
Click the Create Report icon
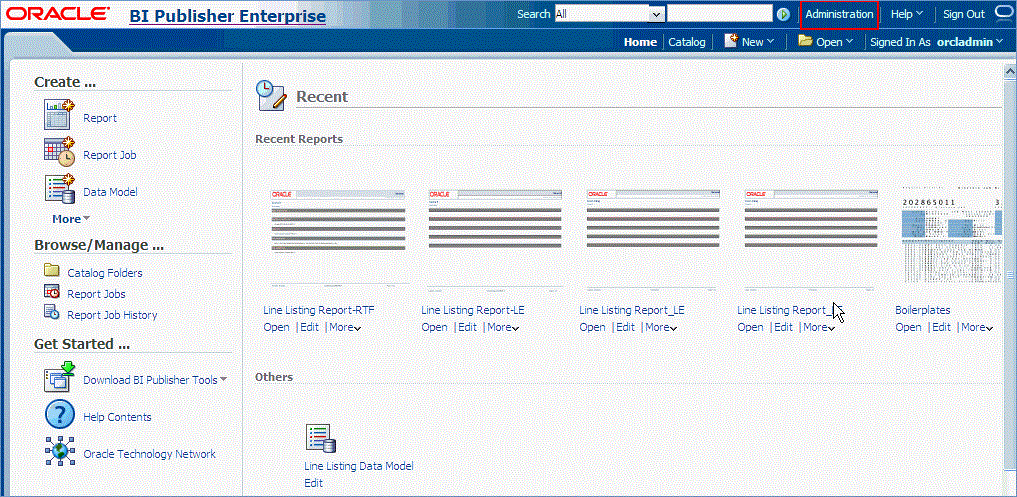(x=60, y=115)
